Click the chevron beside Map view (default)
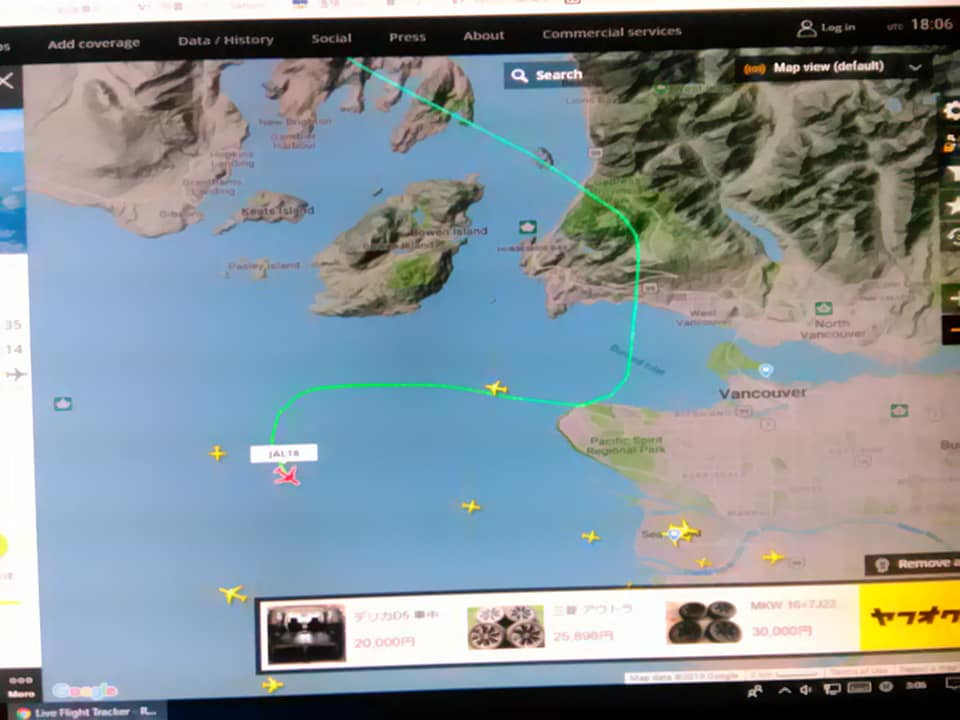The image size is (960, 720). click(915, 67)
